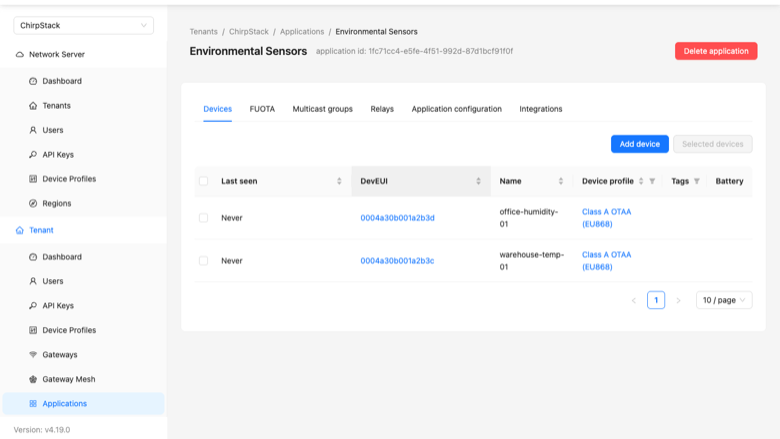The image size is (780, 439).
Task: Click the Add device button
Action: tap(640, 144)
